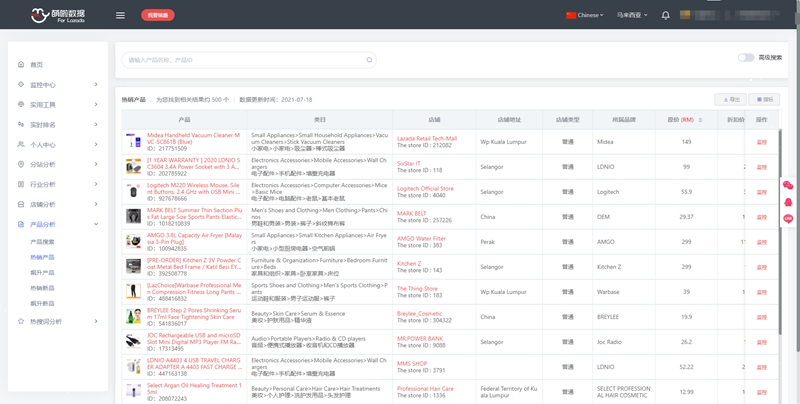Select 产品搜索 in the sidebar submenu
800x404 pixels.
pos(43,242)
